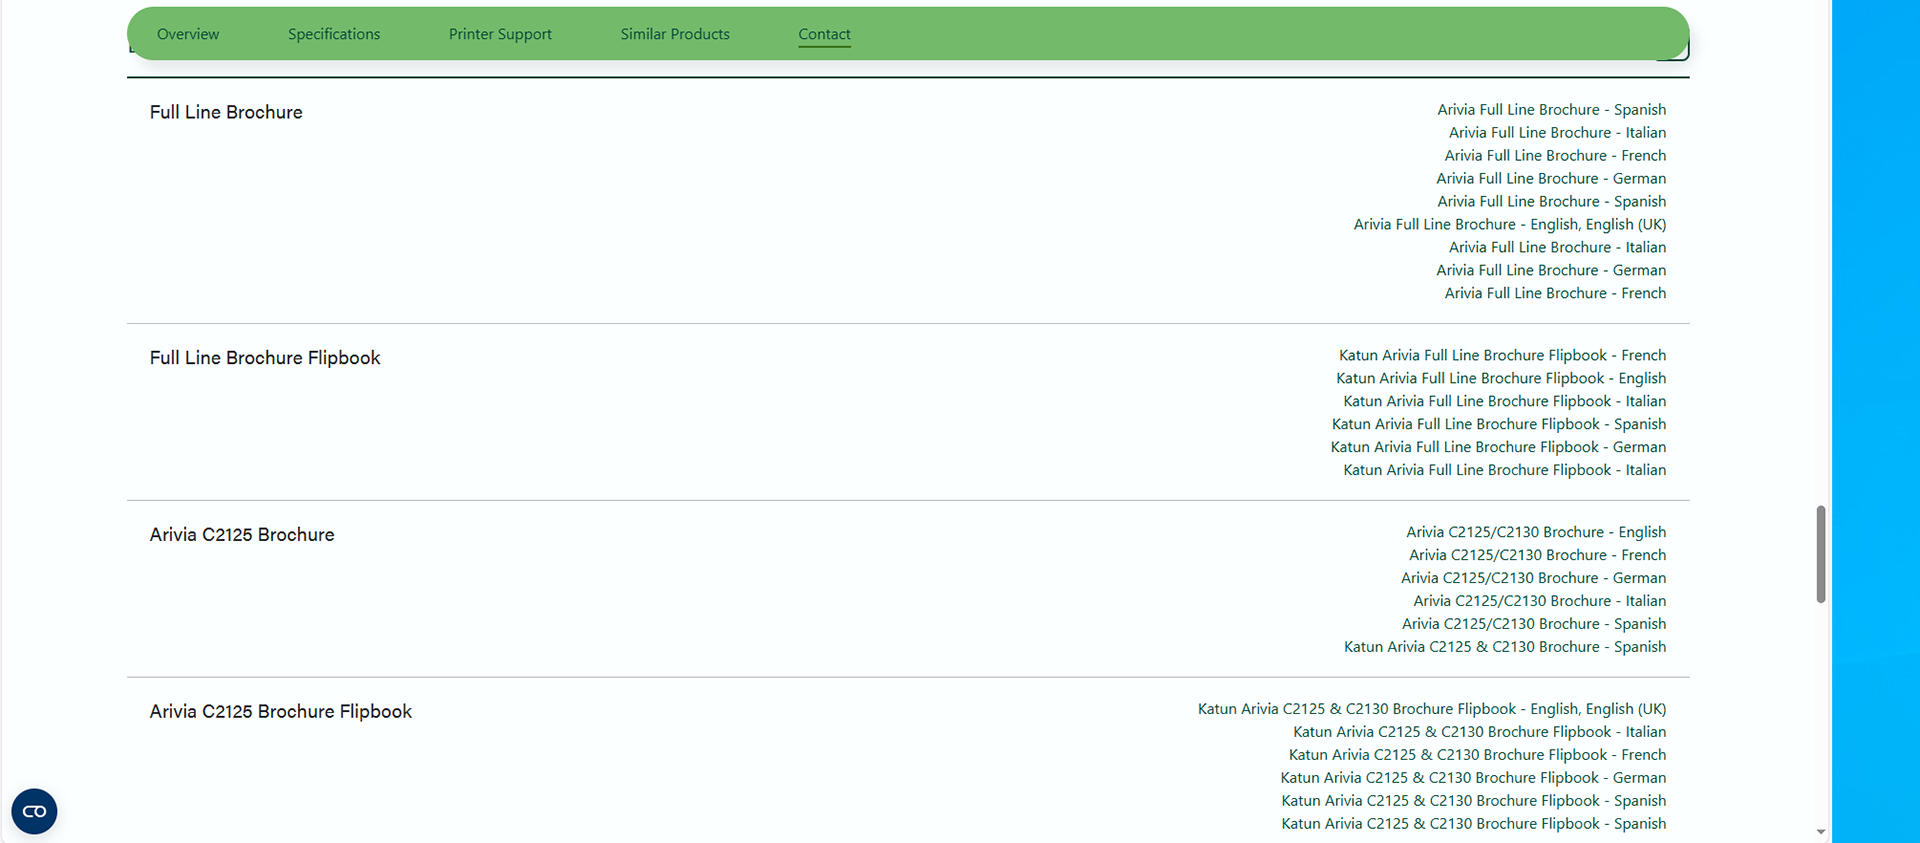The image size is (1920, 843).
Task: Open Arivia C2125/C2130 Brochure - Italian
Action: (1539, 601)
